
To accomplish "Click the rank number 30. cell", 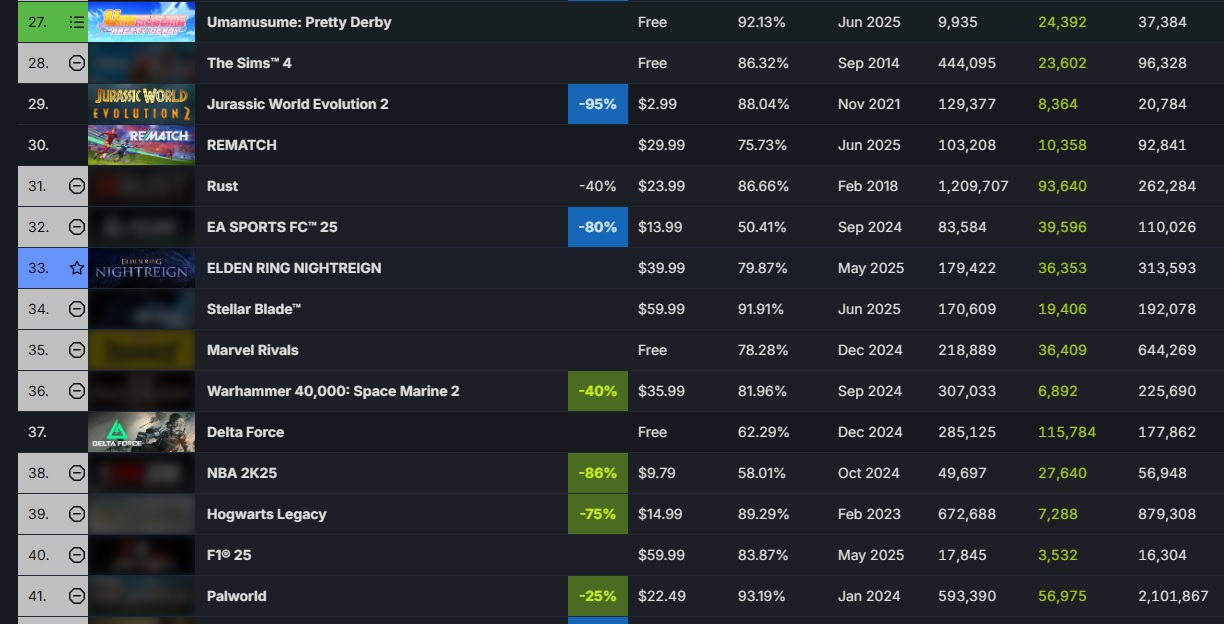I will [38, 145].
